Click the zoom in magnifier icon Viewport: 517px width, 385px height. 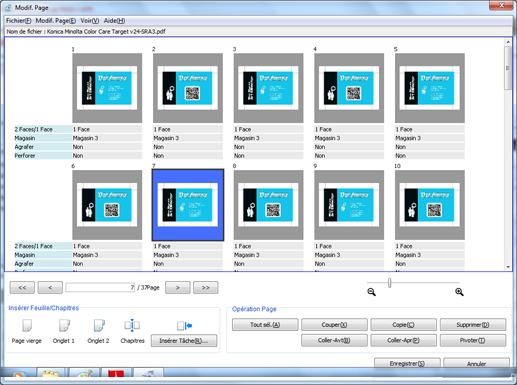(459, 292)
